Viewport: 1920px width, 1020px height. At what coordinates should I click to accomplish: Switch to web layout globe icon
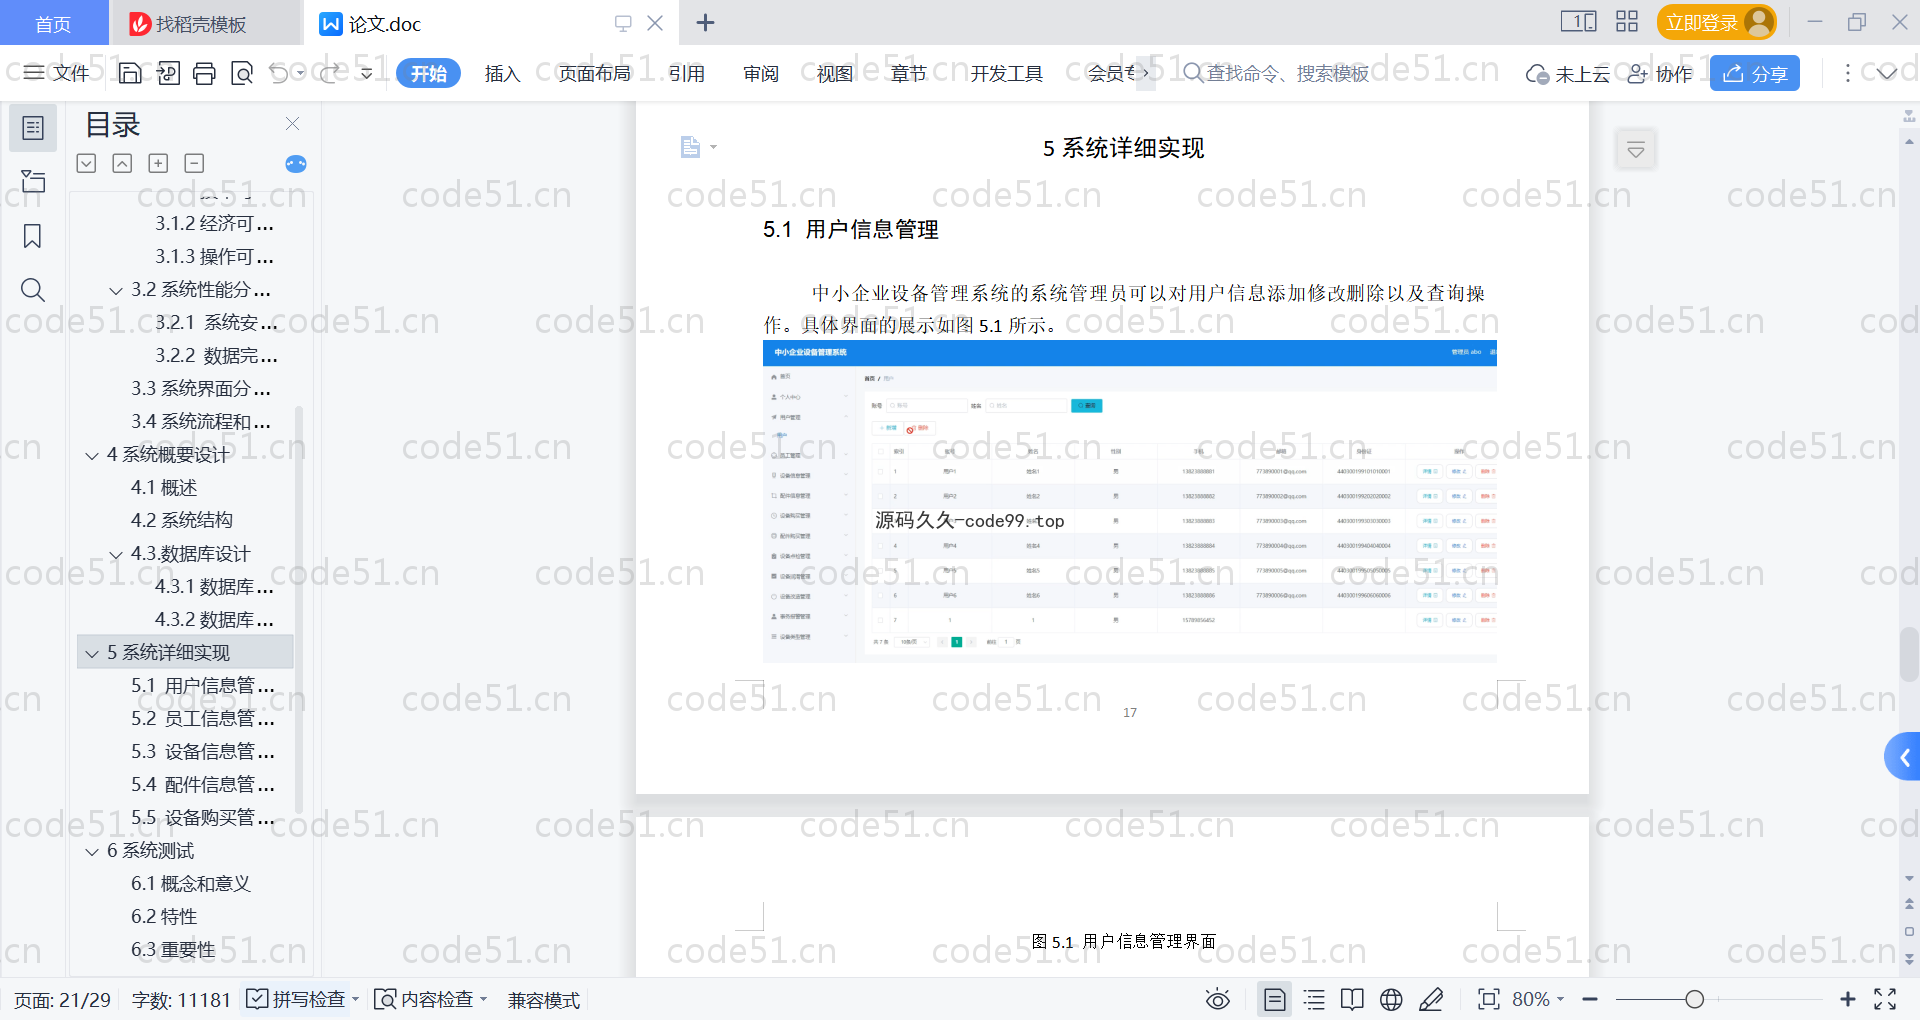point(1391,999)
